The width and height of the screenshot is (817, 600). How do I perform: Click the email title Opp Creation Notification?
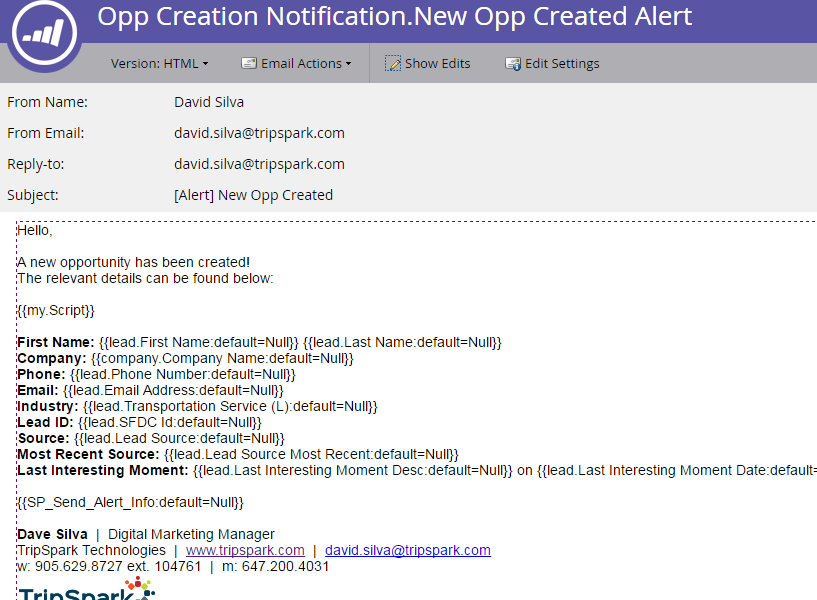click(x=394, y=17)
